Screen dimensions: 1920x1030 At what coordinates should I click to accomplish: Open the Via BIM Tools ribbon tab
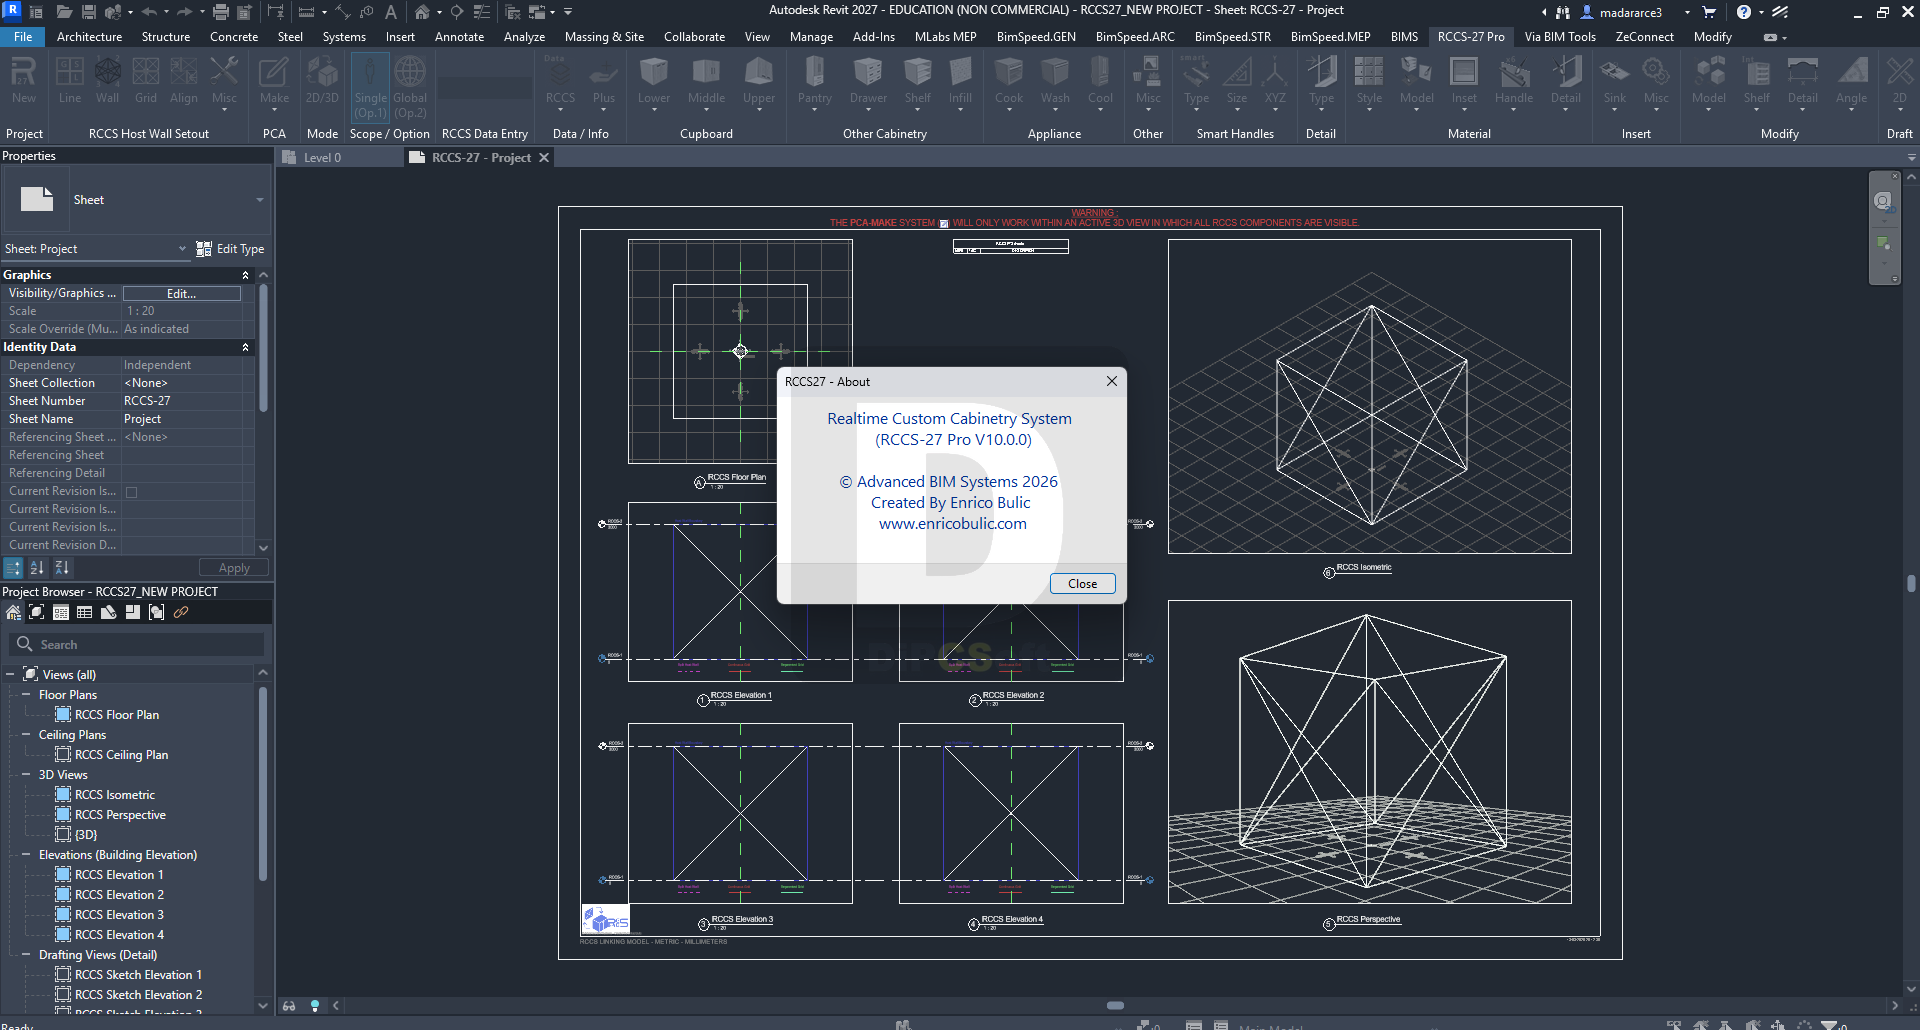1560,37
